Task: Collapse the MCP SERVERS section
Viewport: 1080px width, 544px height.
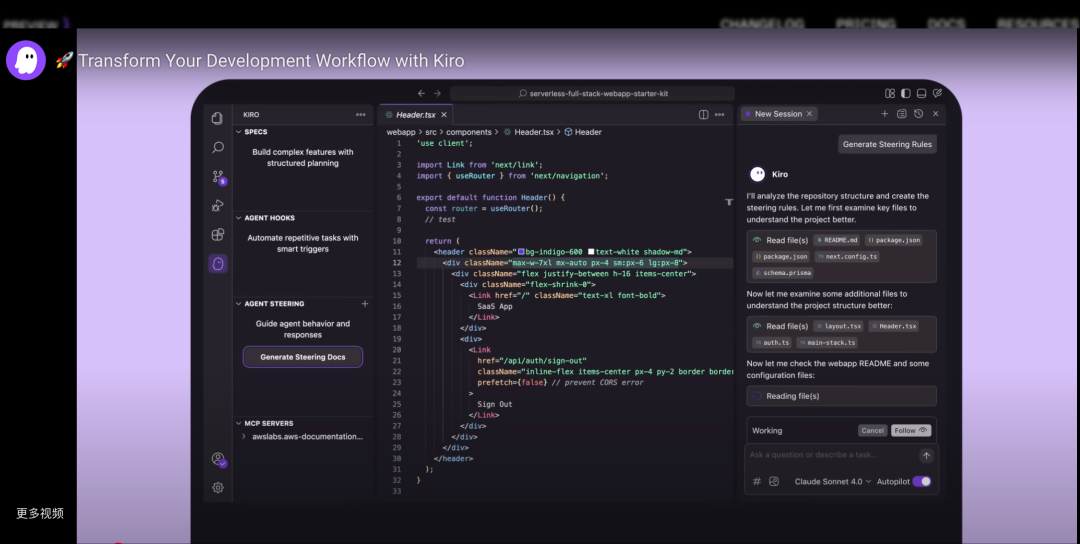Action: [x=239, y=423]
